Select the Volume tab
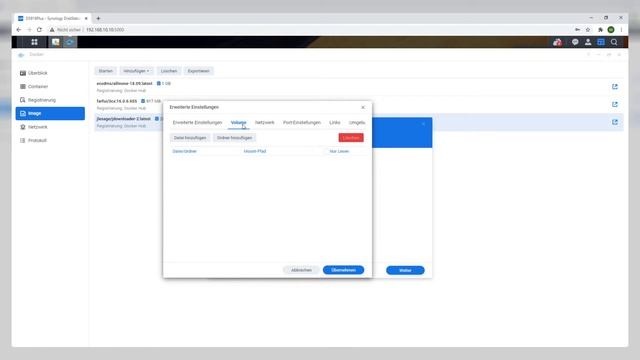Image resolution: width=640 pixels, height=360 pixels. [238, 122]
